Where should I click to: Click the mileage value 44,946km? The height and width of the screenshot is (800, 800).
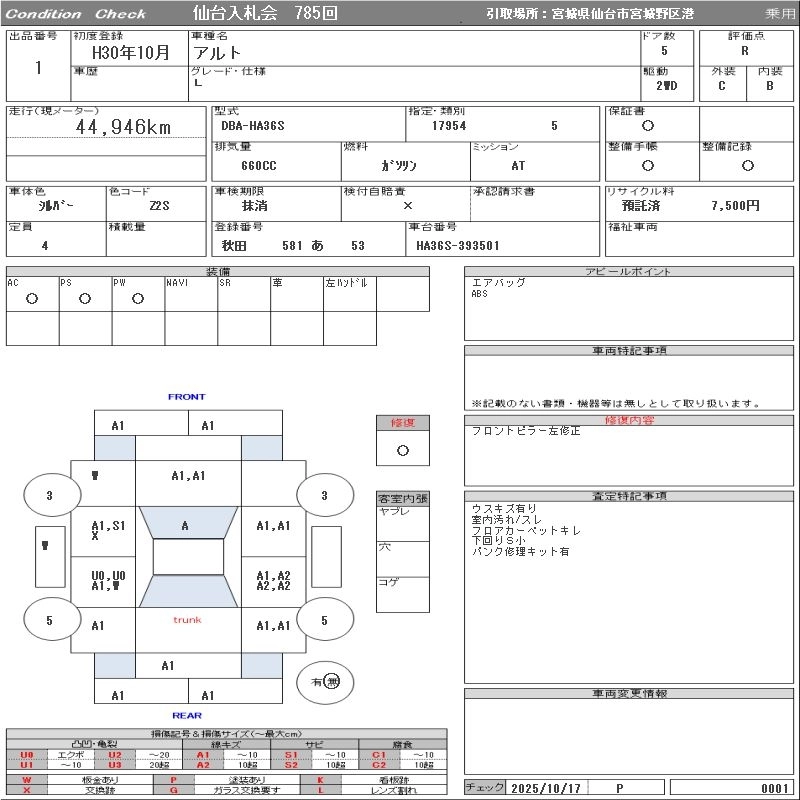click(x=124, y=127)
